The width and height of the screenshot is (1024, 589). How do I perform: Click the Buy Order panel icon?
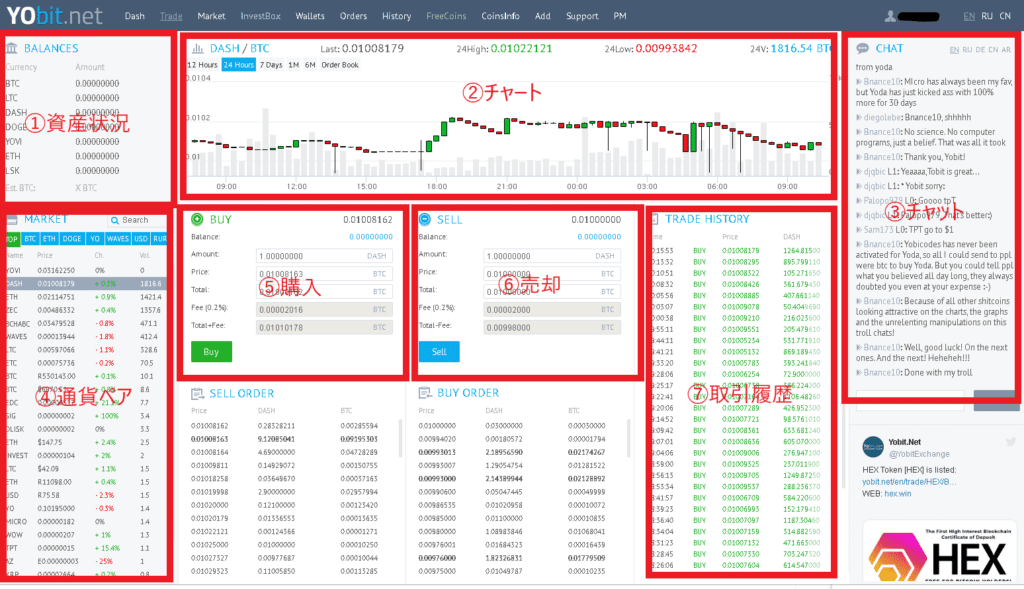point(425,392)
